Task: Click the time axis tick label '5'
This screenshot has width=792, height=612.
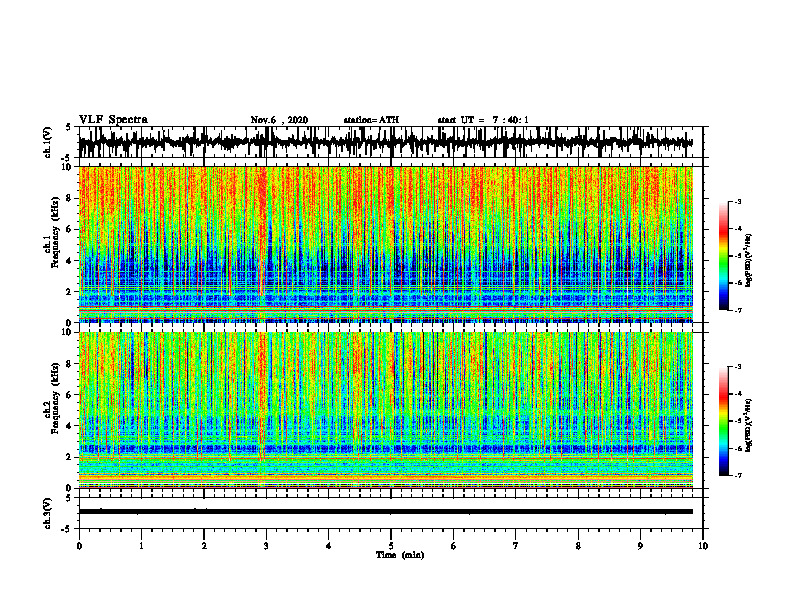Action: pos(391,546)
